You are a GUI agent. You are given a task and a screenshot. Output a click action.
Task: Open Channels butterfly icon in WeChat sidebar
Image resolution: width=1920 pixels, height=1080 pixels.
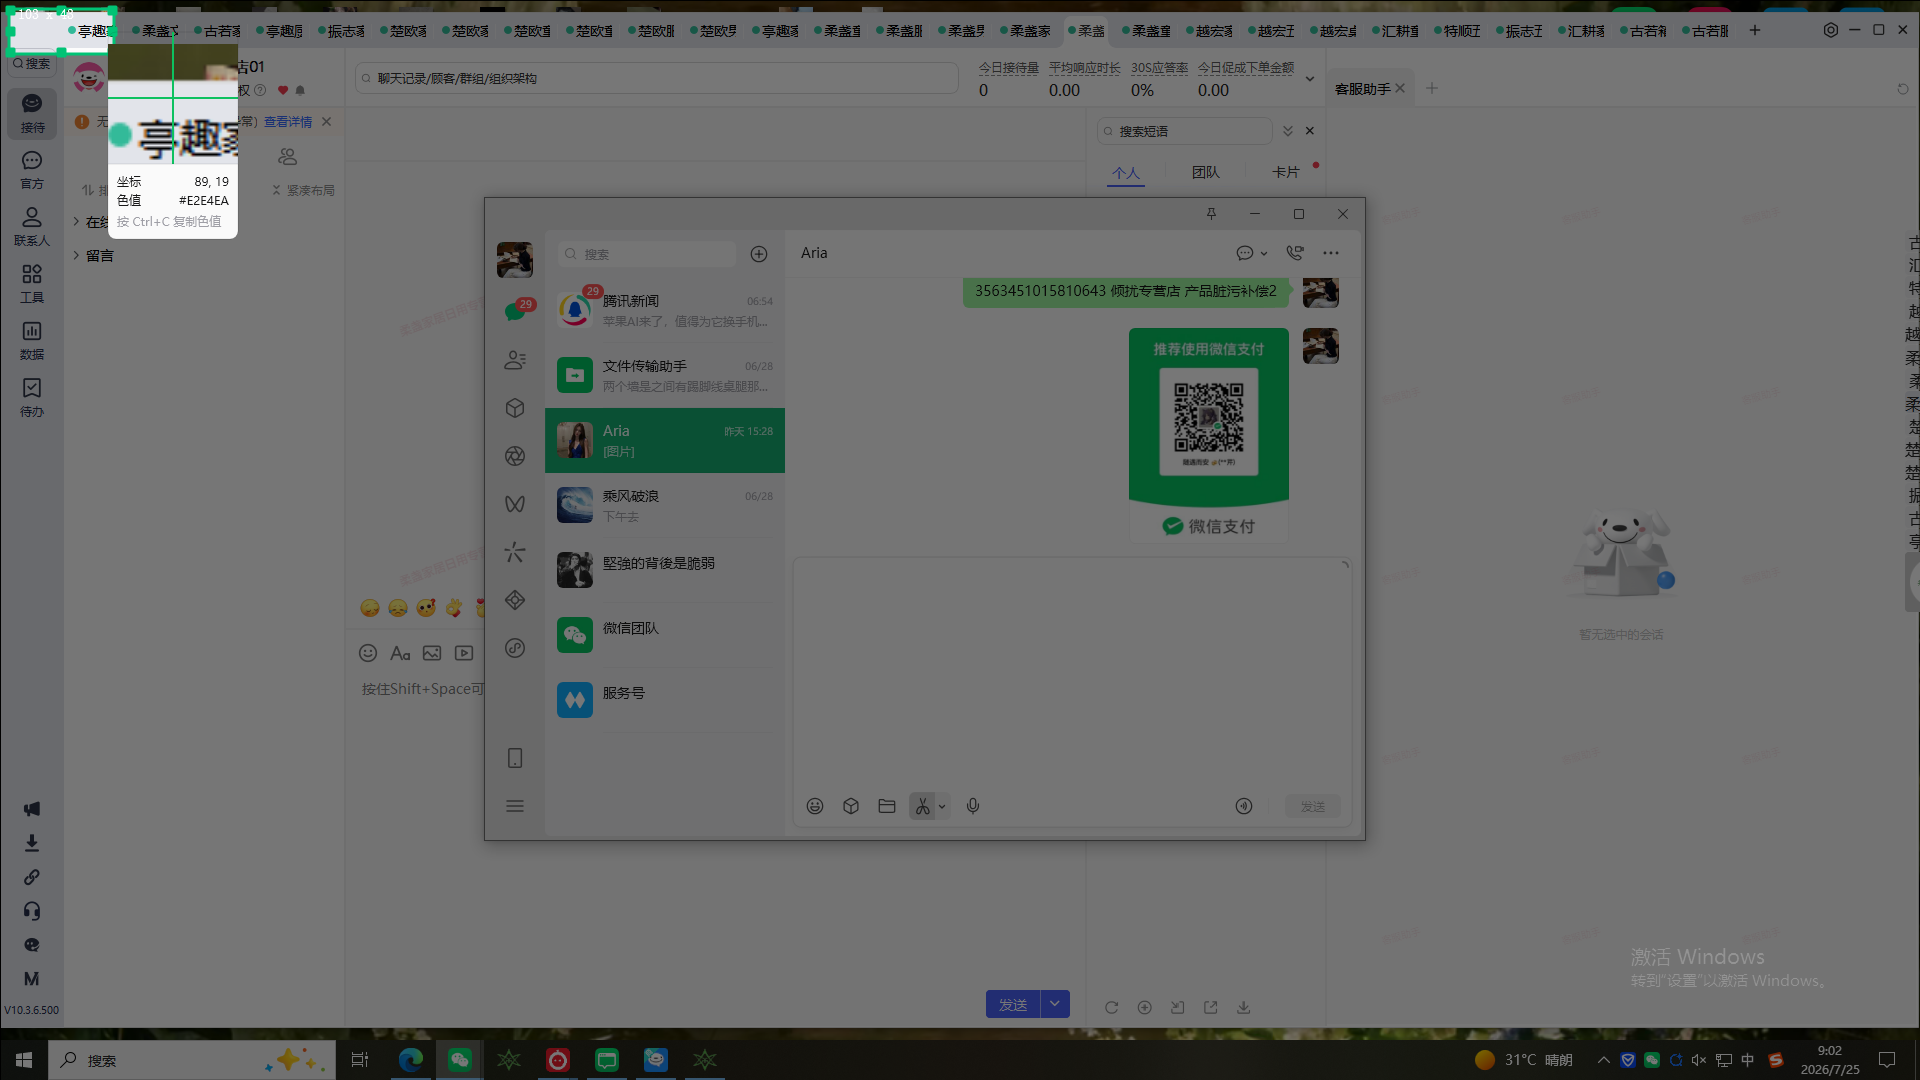click(515, 504)
